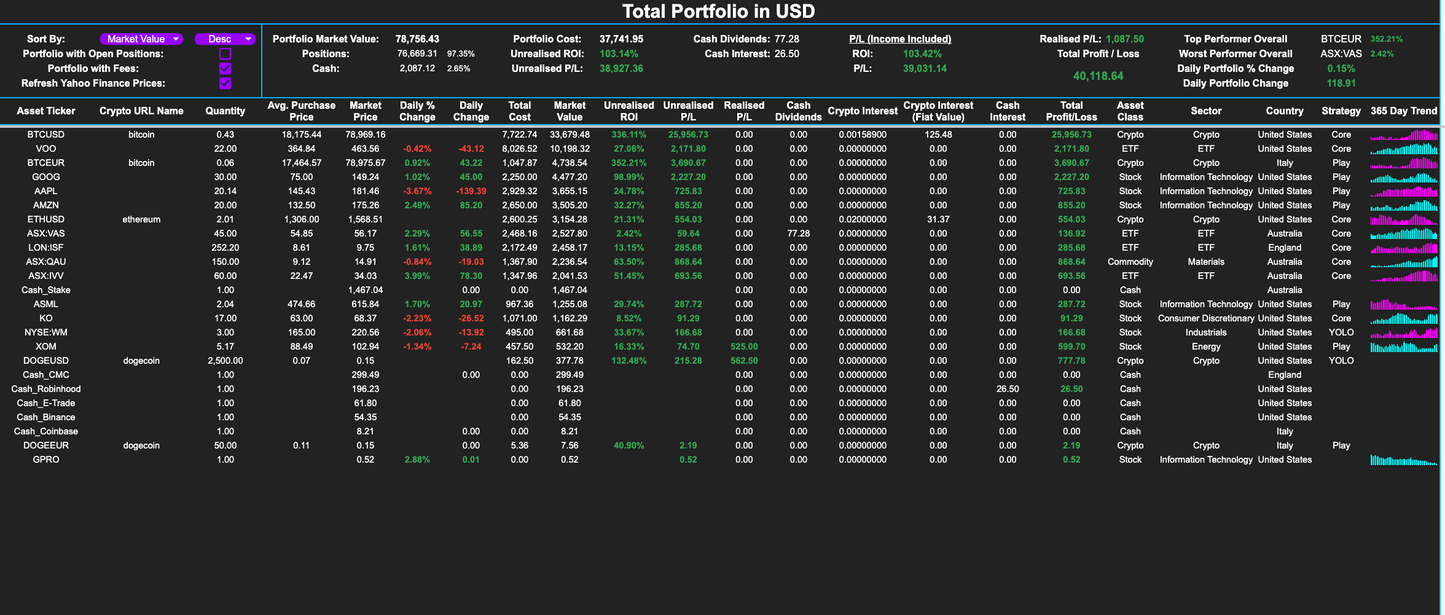
Task: Click the NYSE:WM YOLO strategy cell
Action: tap(1341, 332)
